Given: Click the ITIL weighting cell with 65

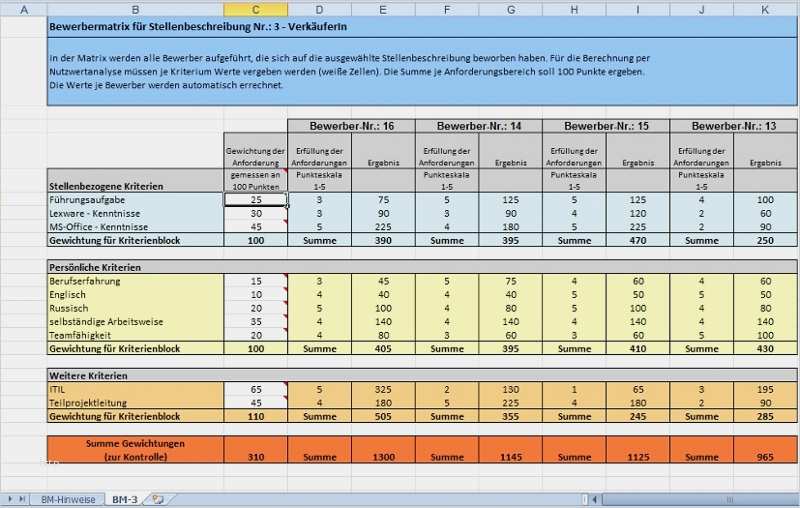Looking at the screenshot, I should [255, 388].
